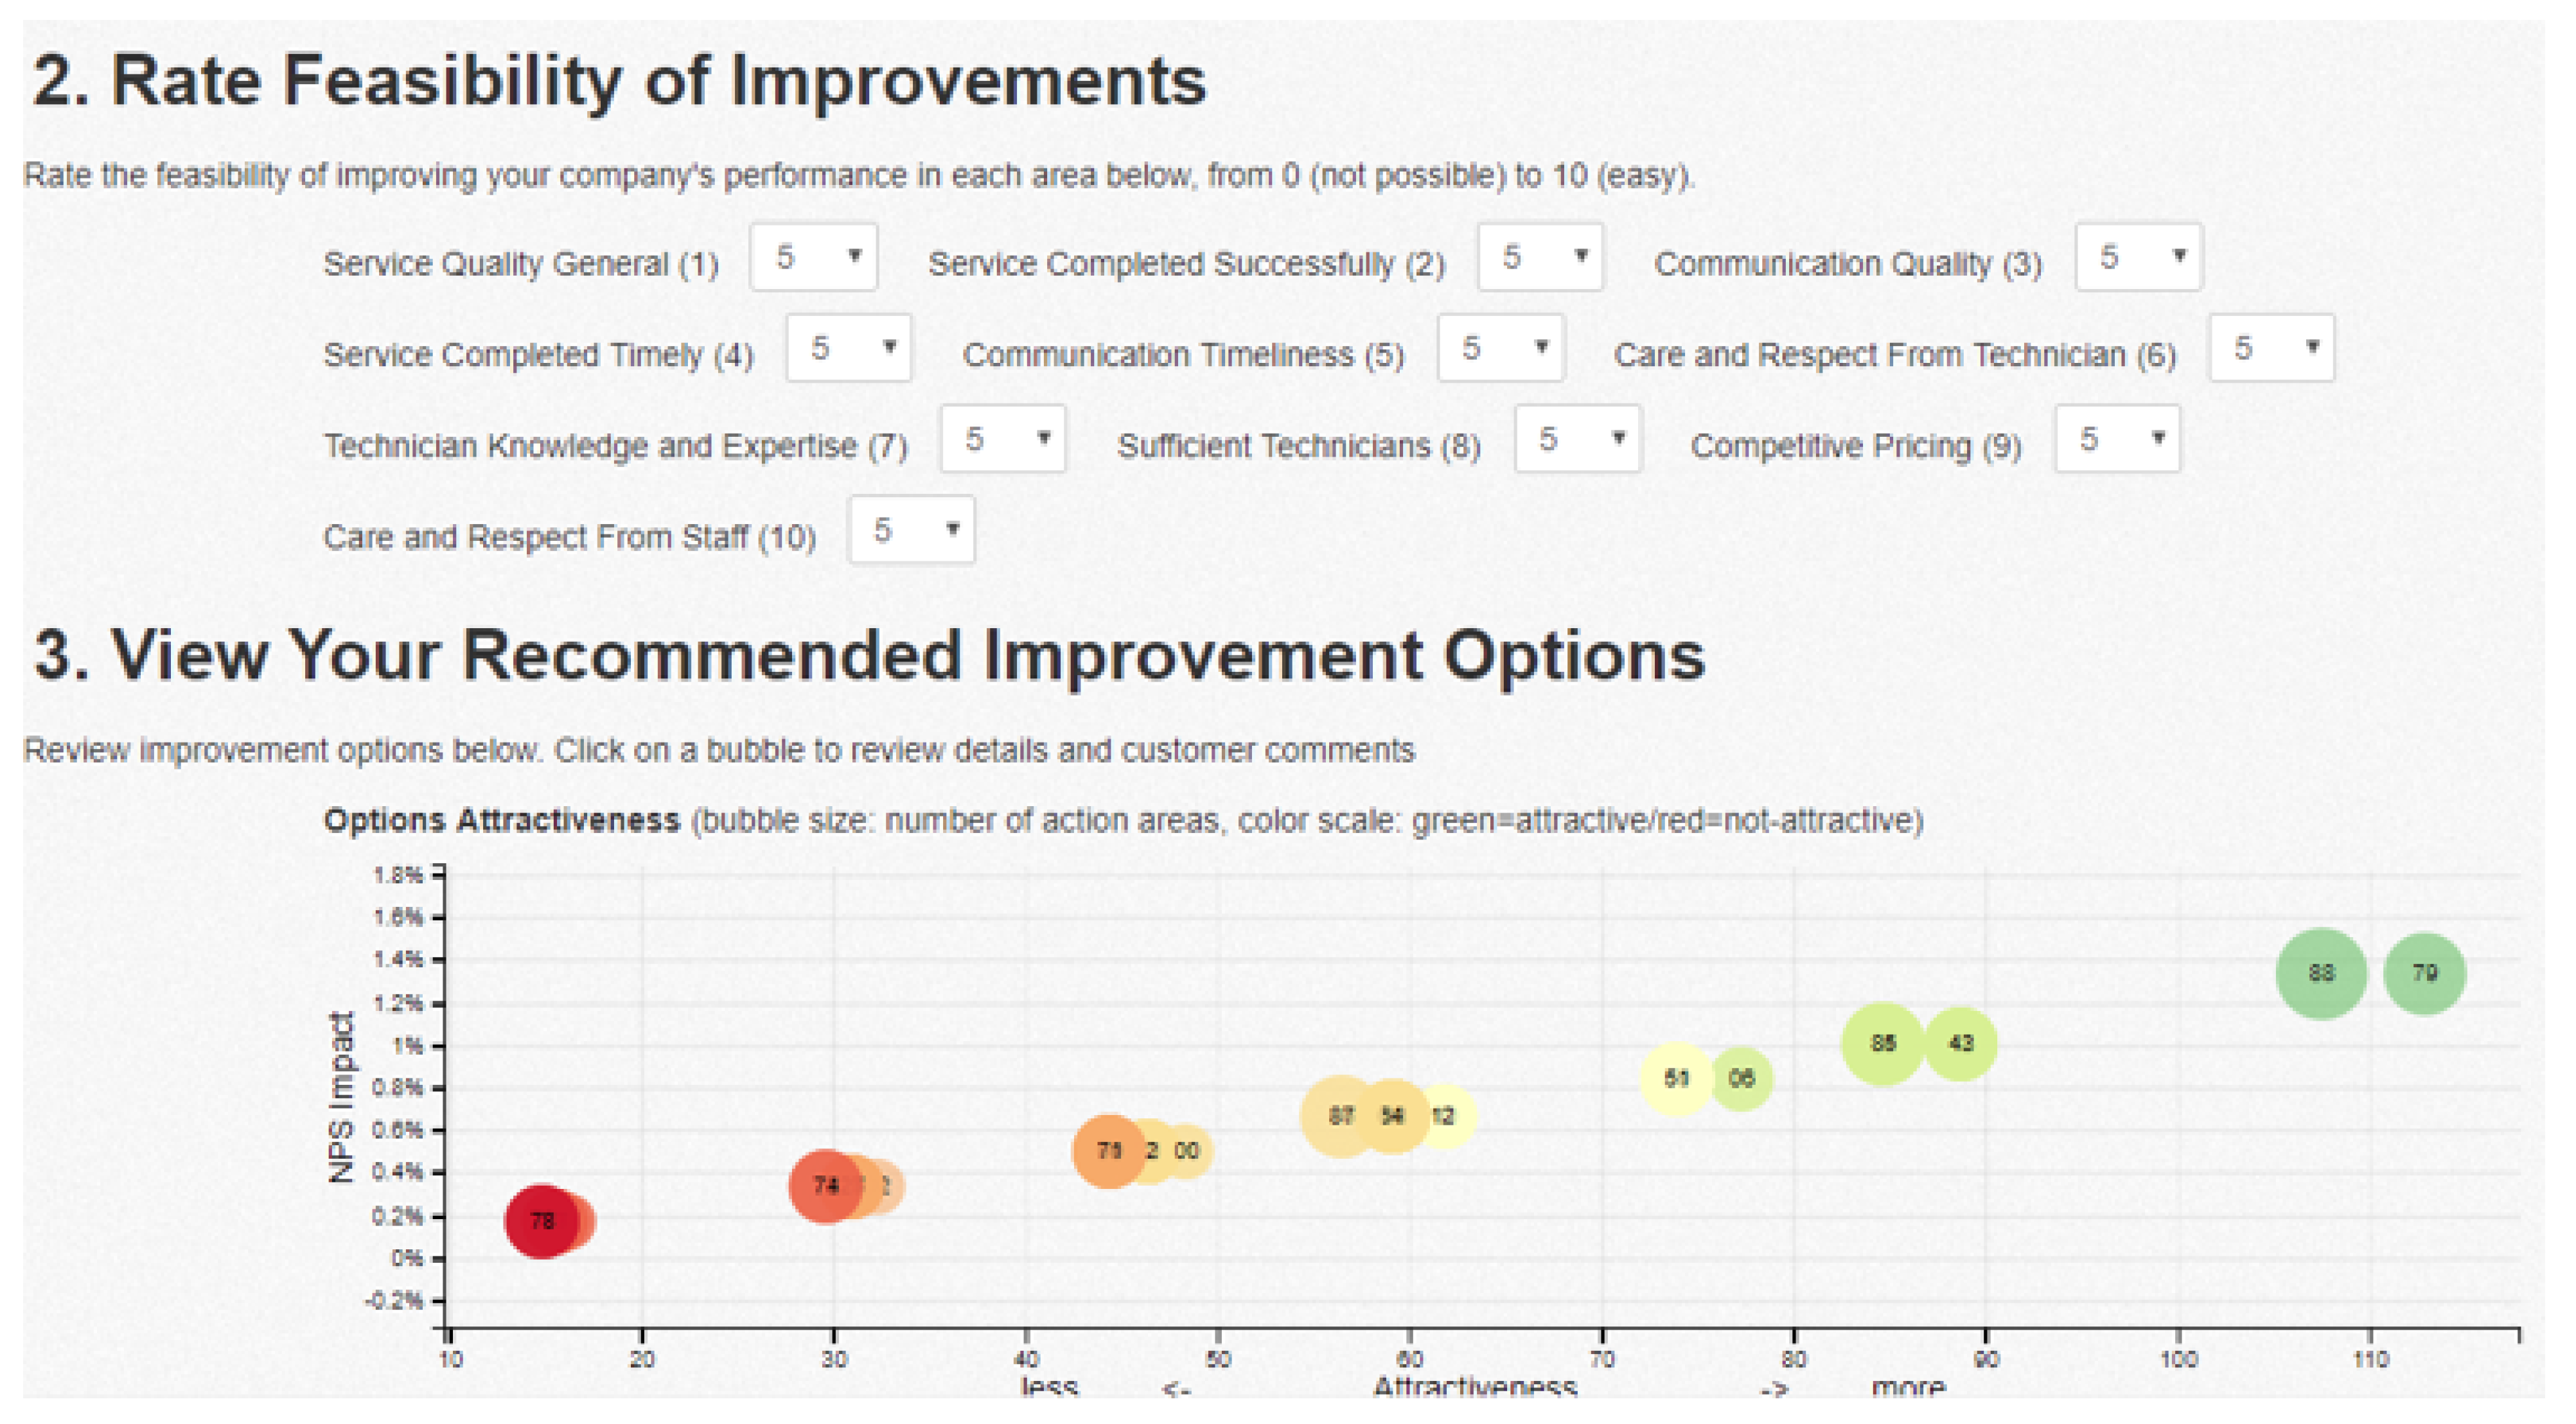Expand the Sufficient Technicians rating dropdown
This screenshot has width=2576, height=1424.
click(x=1577, y=440)
